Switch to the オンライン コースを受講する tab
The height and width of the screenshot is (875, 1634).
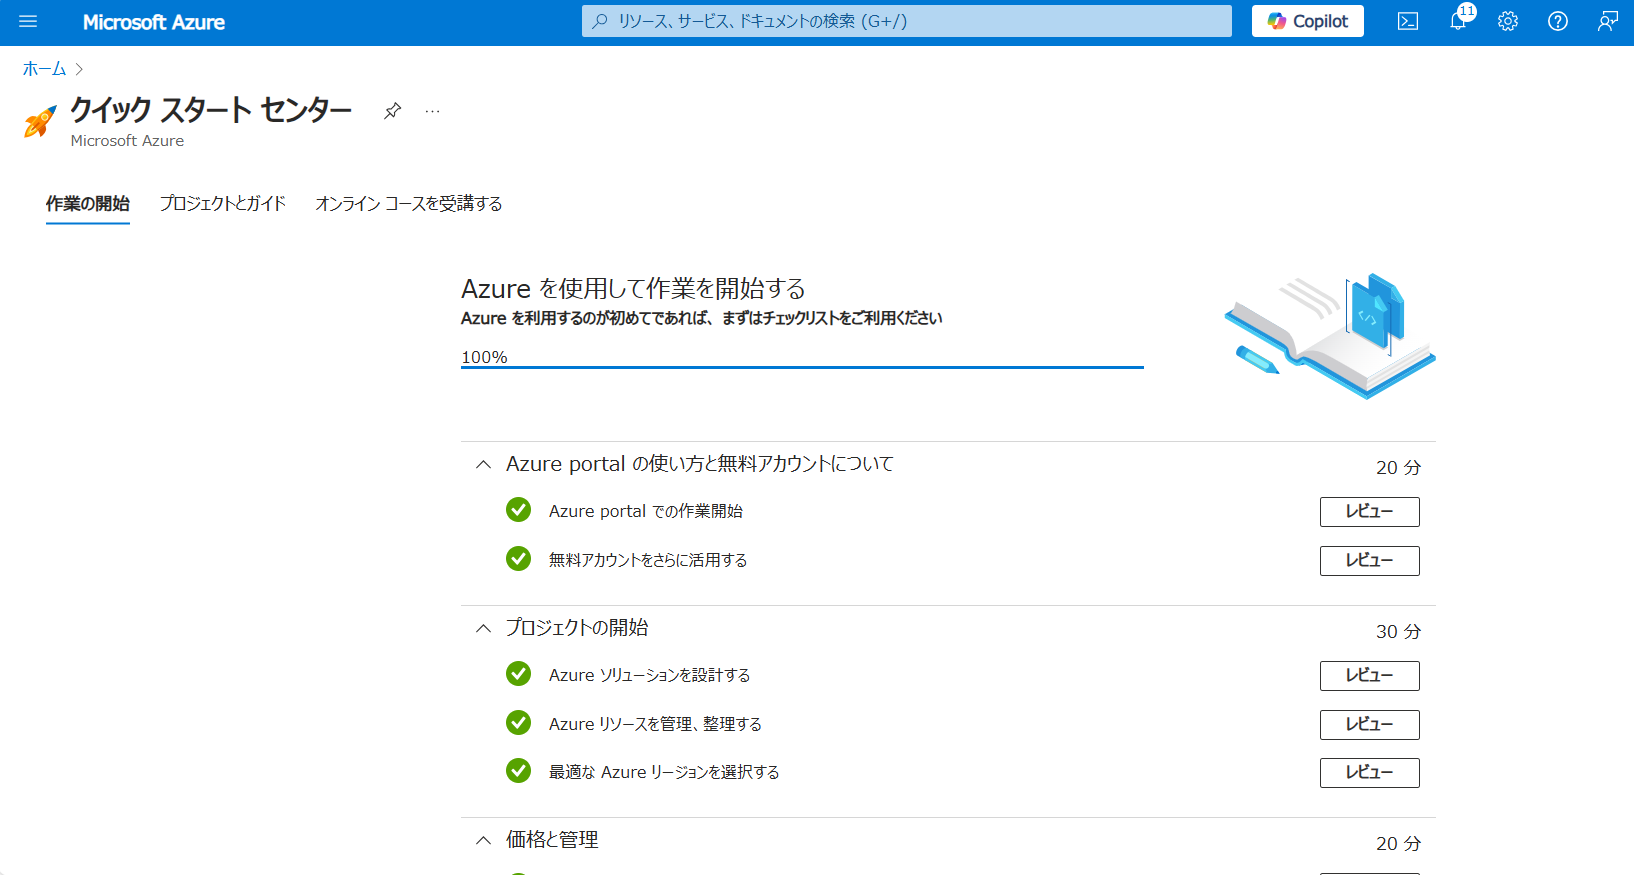click(x=409, y=203)
